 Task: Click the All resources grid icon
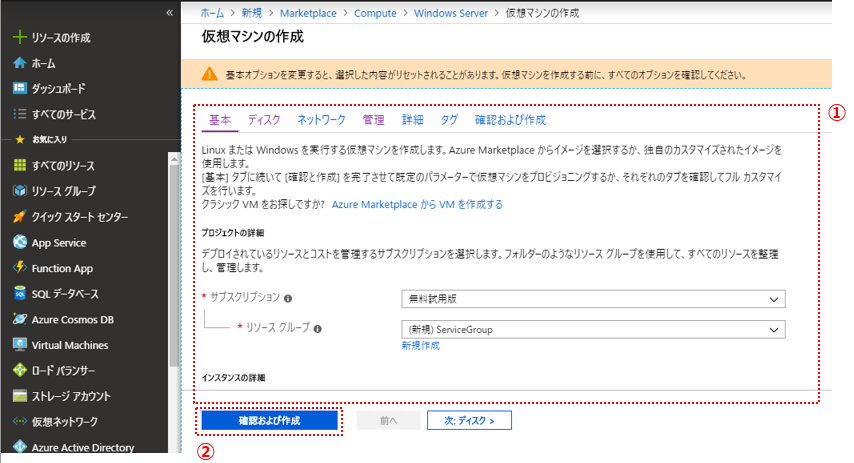point(20,165)
